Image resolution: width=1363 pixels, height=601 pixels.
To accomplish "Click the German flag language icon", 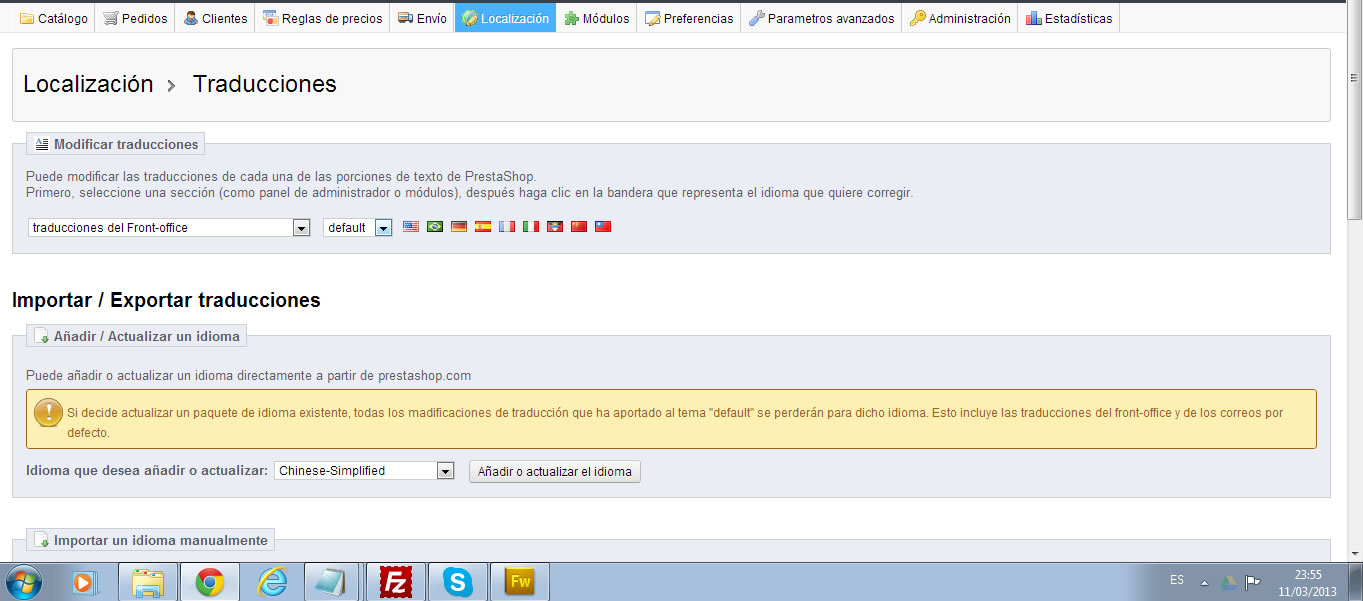I will coord(459,227).
